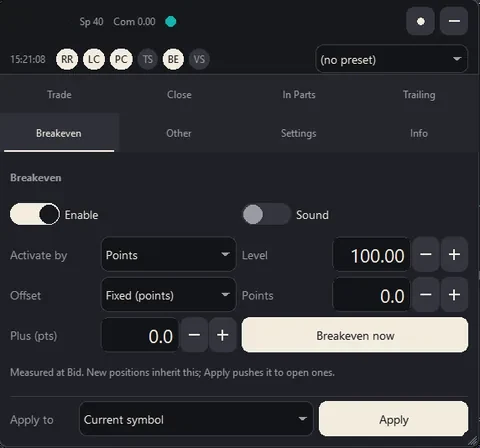Click the white dot button at top right
This screenshot has height=448, width=480.
(x=421, y=21)
